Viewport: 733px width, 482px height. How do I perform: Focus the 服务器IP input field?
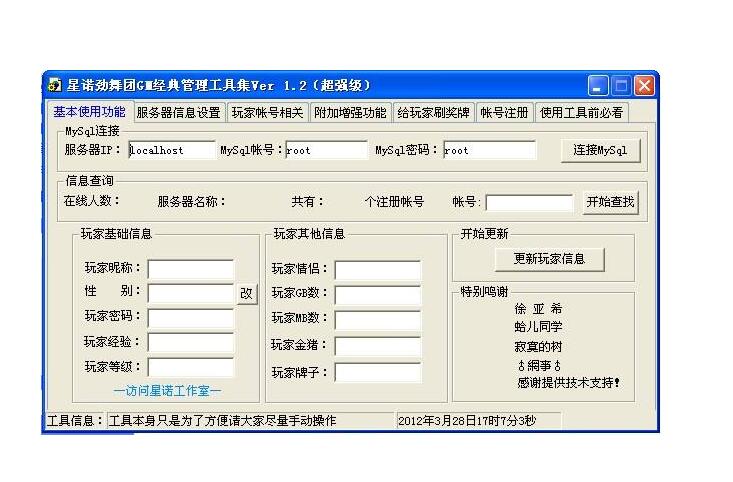click(170, 151)
